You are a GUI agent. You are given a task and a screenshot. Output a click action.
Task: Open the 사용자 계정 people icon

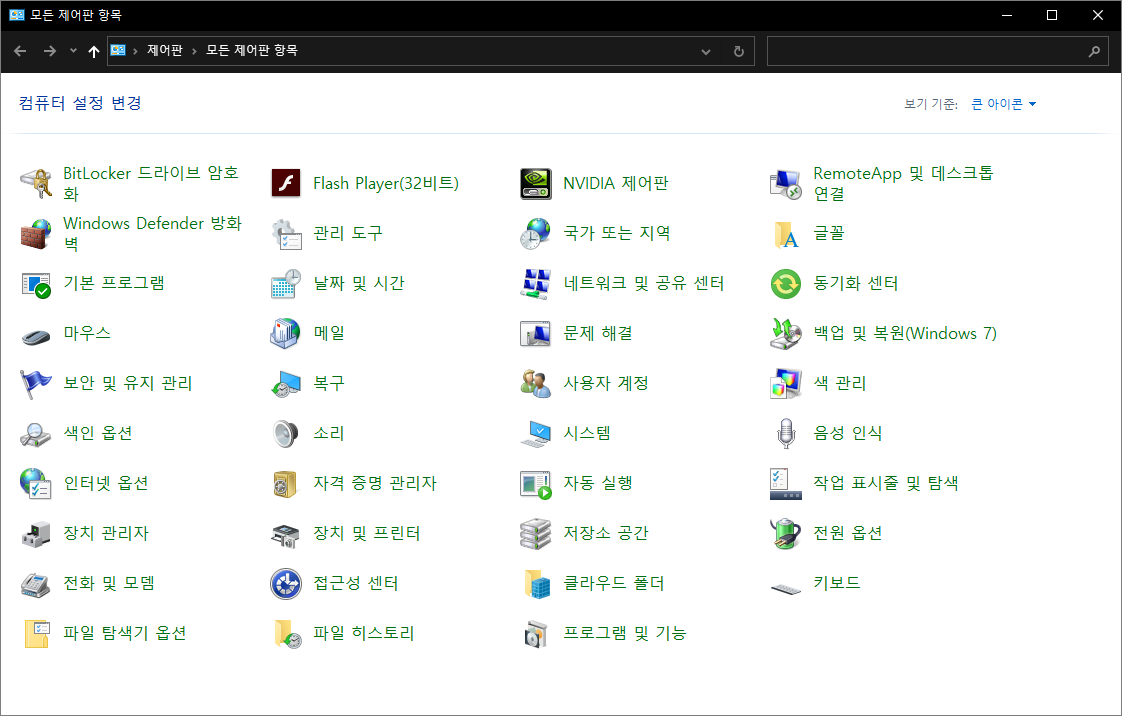pyautogui.click(x=535, y=383)
